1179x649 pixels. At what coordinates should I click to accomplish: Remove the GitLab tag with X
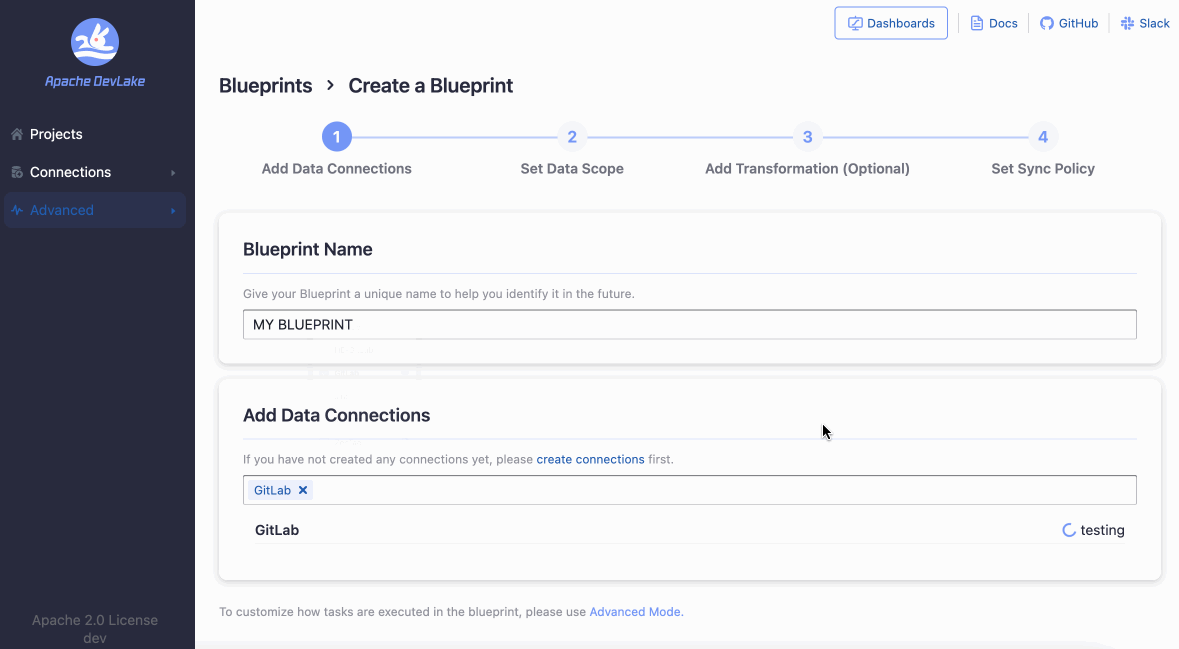pos(303,490)
